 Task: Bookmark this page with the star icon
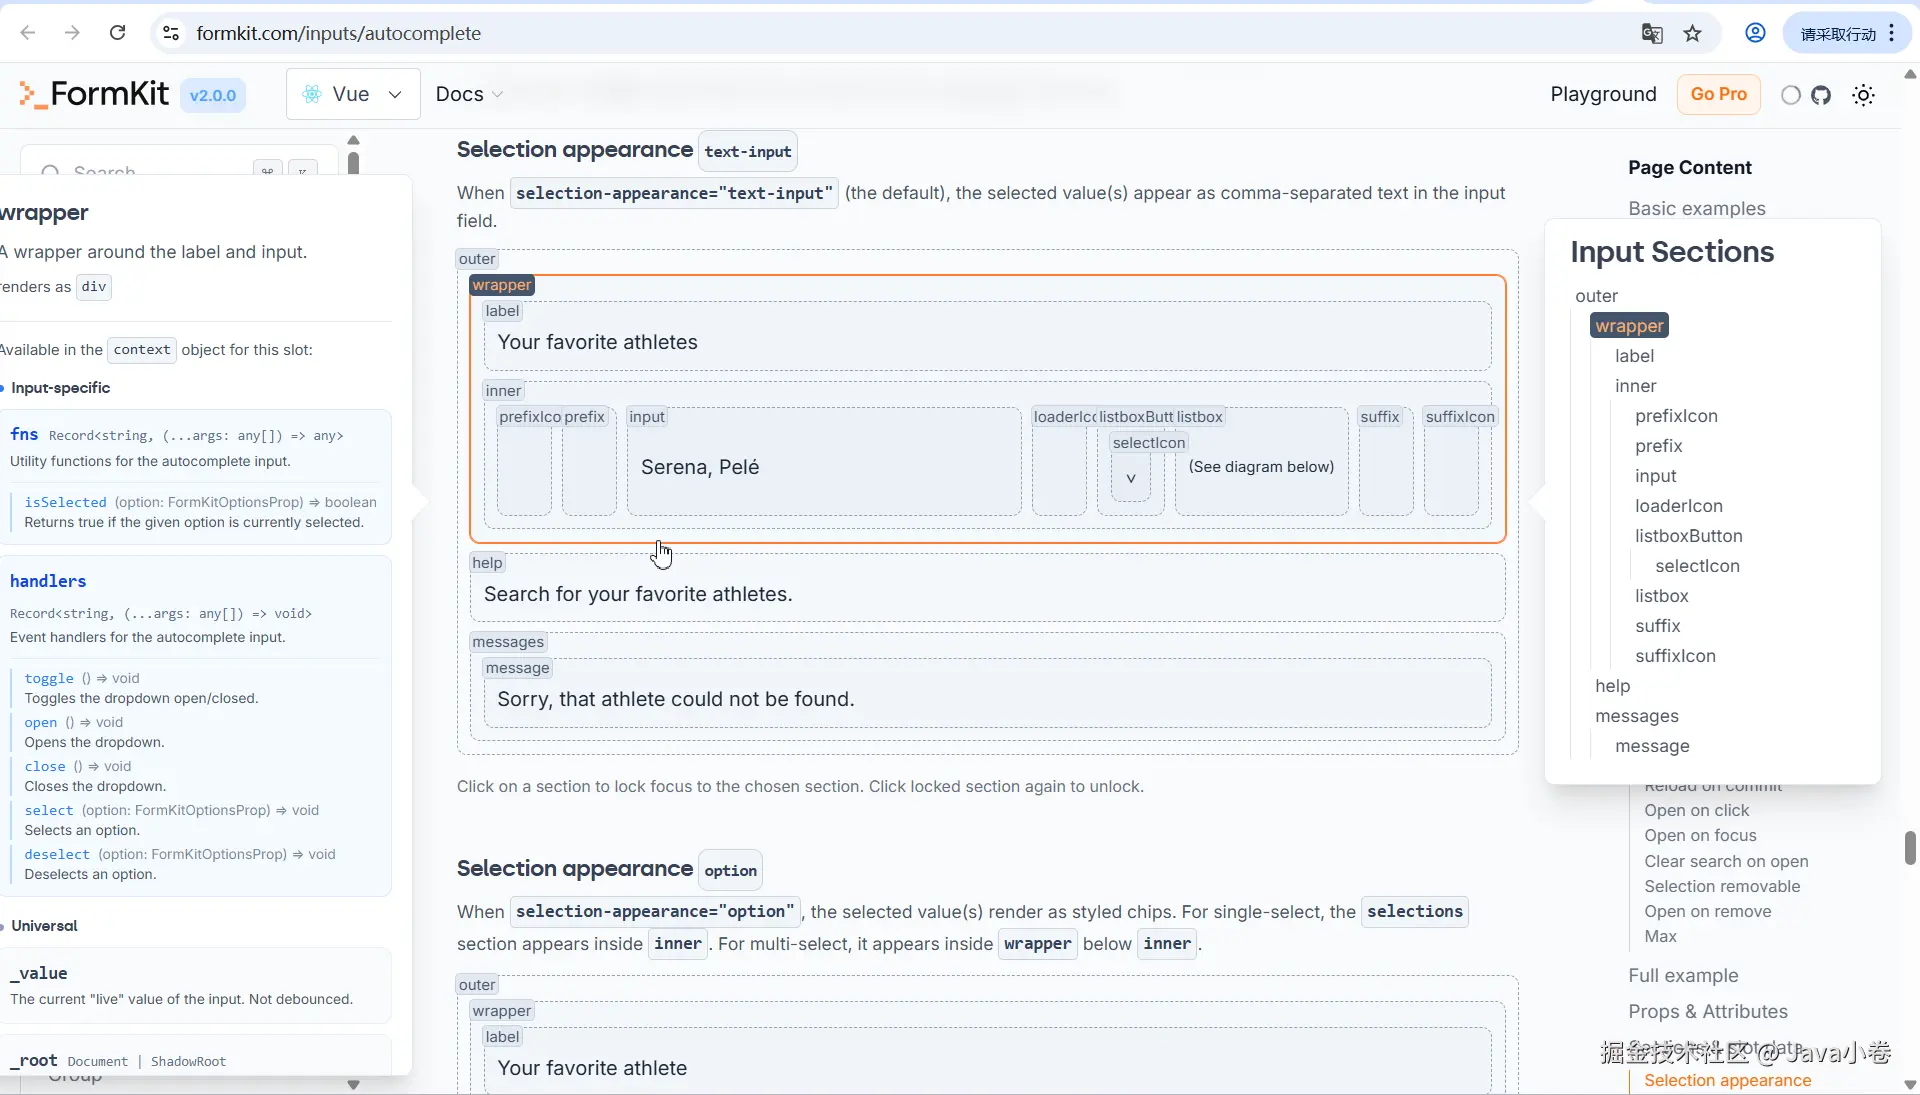point(1692,34)
